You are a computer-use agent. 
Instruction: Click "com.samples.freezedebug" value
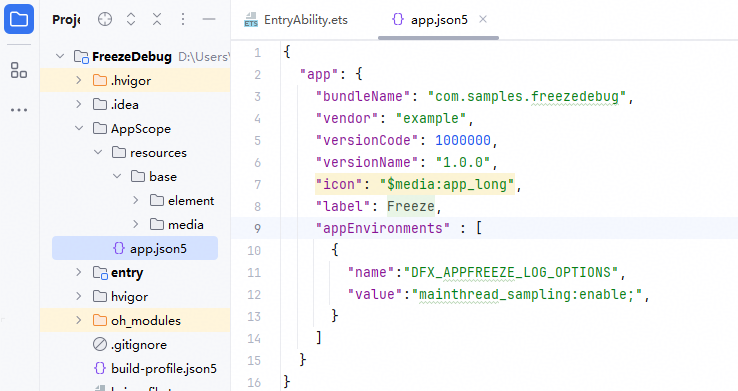pyautogui.click(x=527, y=96)
